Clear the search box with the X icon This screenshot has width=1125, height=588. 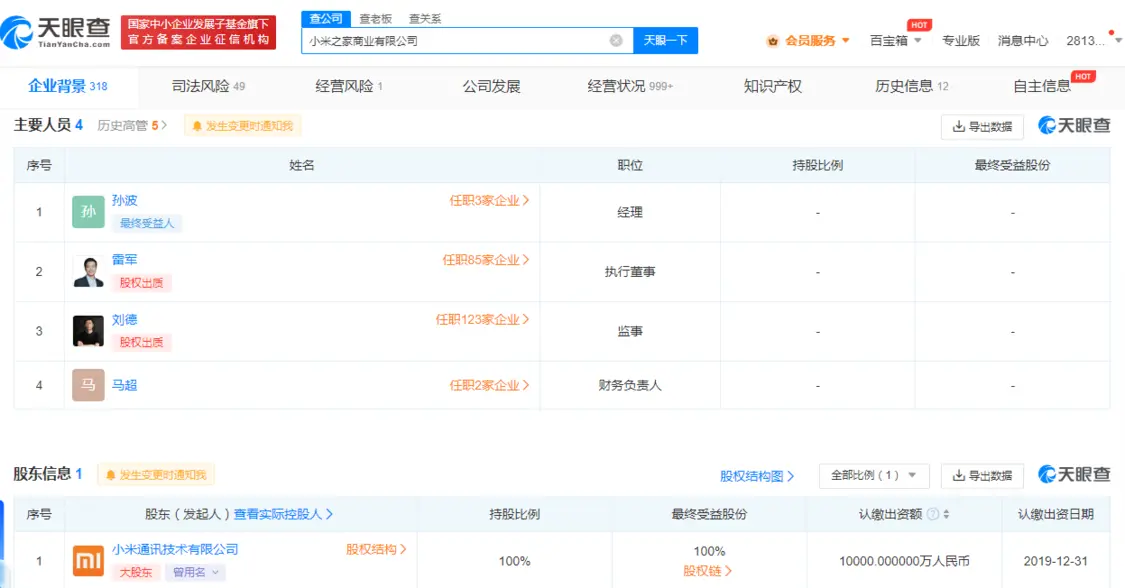(x=616, y=41)
